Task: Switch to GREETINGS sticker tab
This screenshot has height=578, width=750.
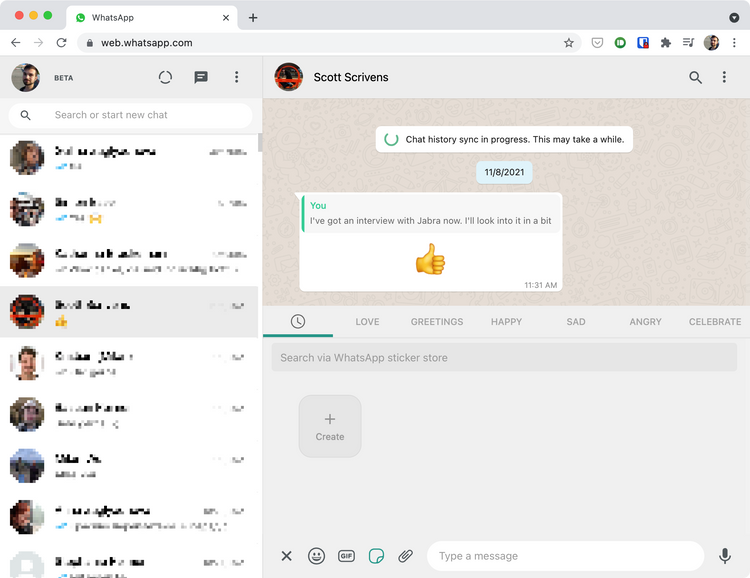Action: (437, 322)
